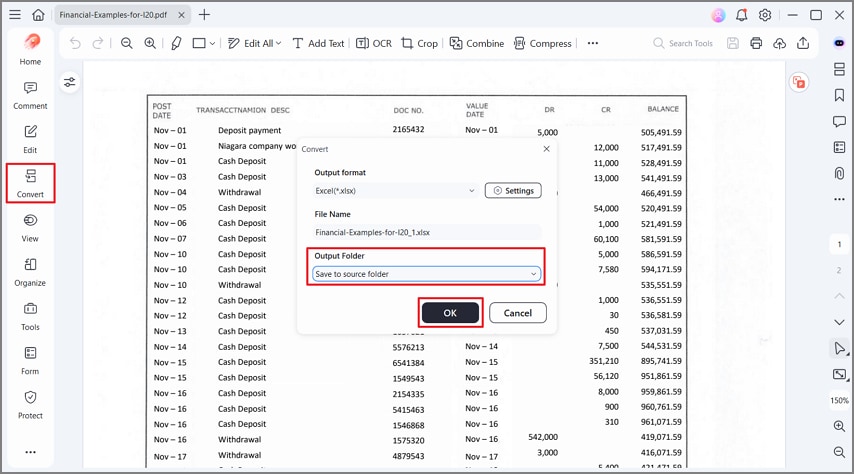
Task: Open the Form sidebar item
Action: coord(30,361)
